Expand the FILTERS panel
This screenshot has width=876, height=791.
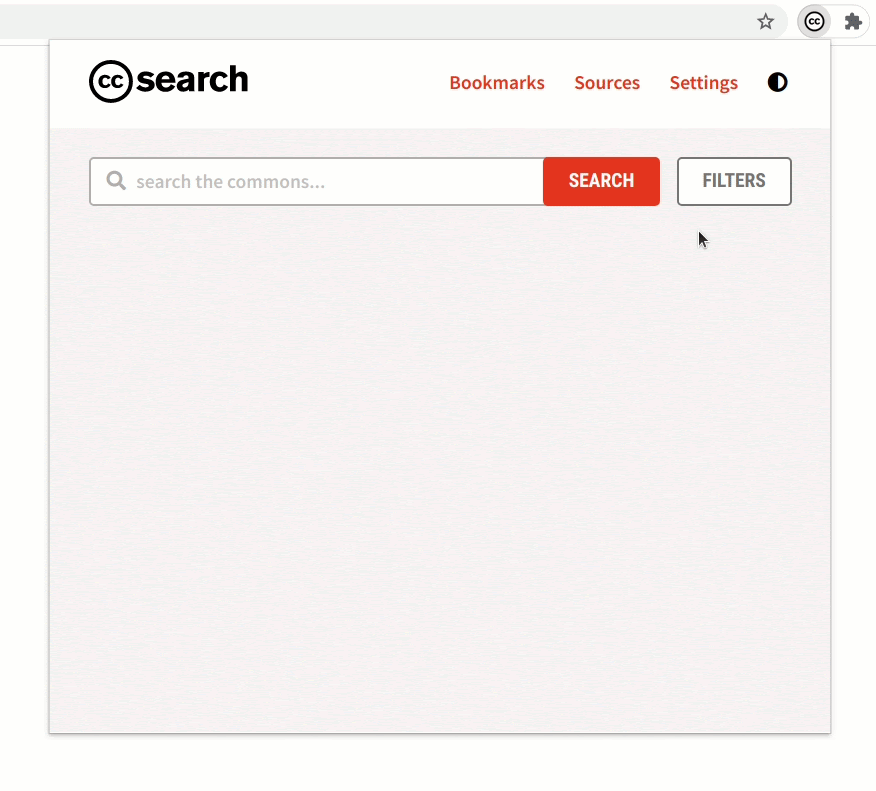pos(734,181)
